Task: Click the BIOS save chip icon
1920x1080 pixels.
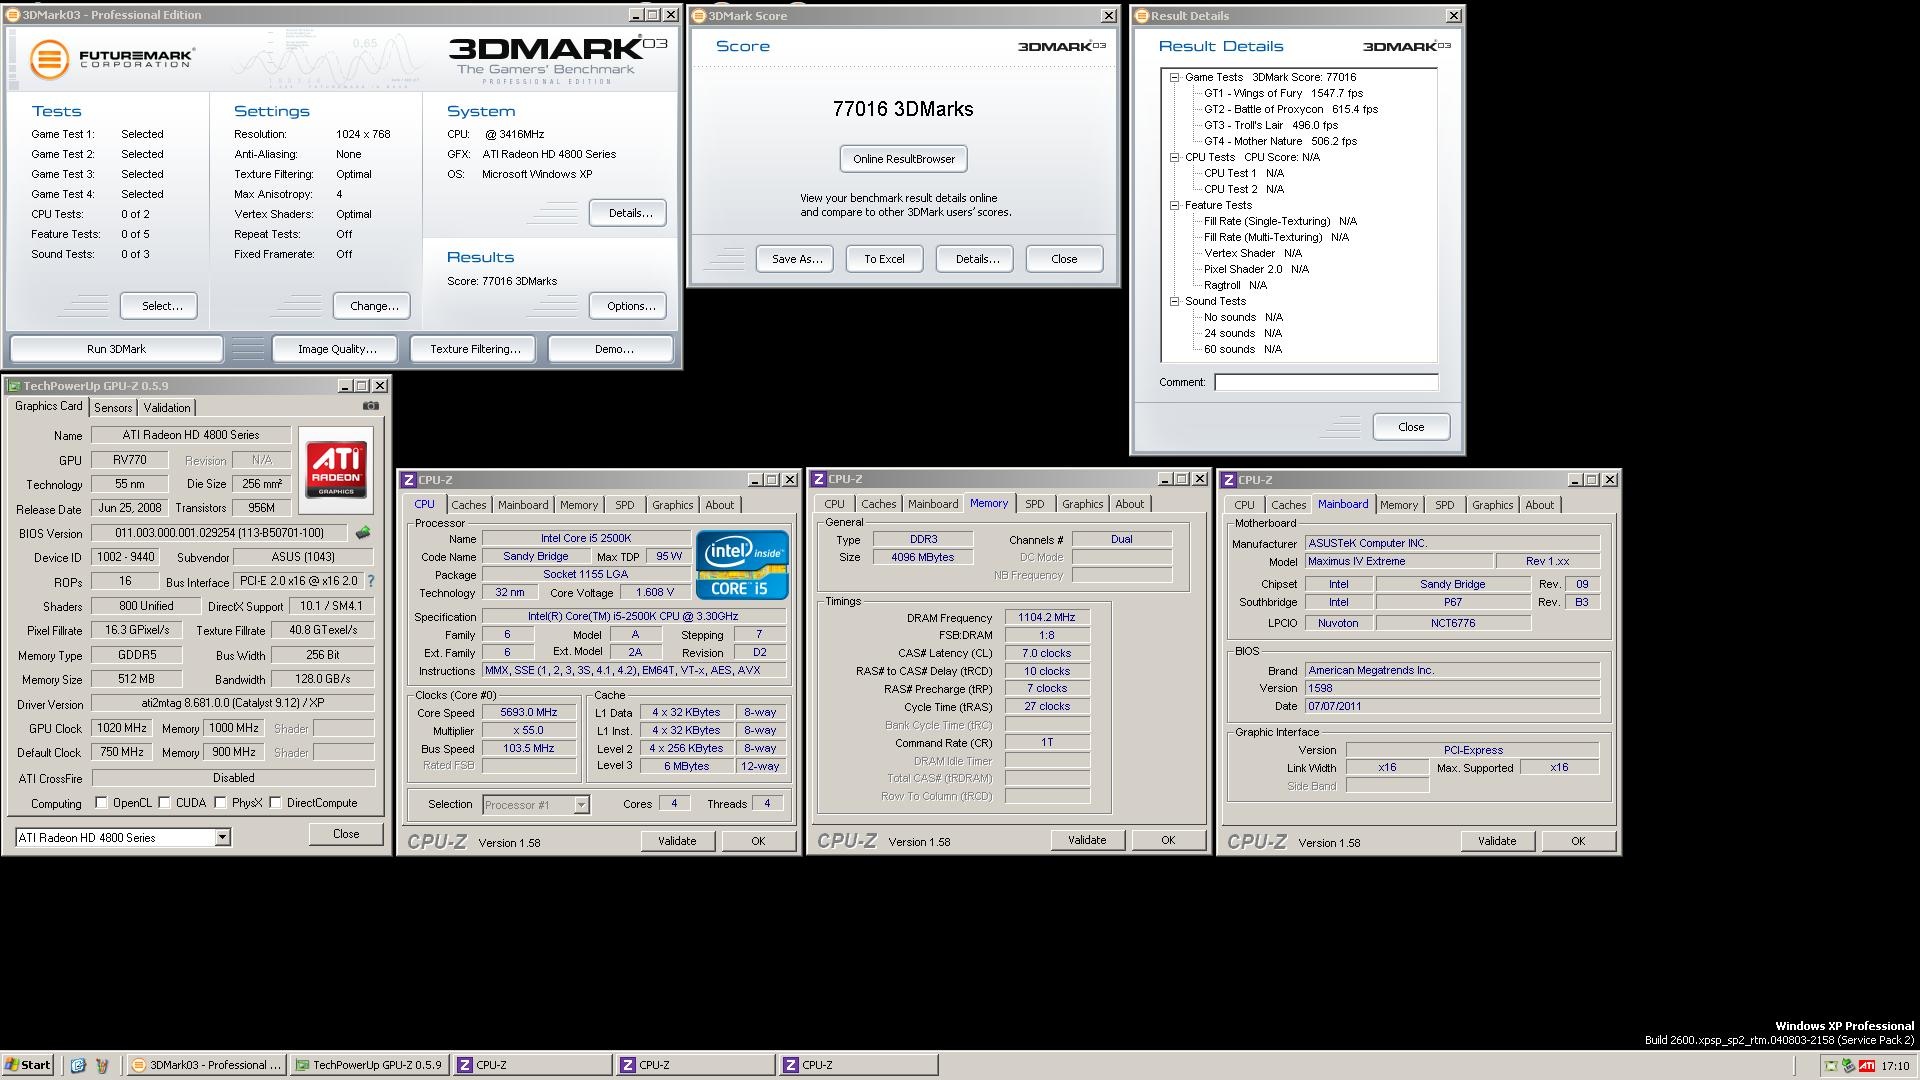Action: click(x=363, y=533)
